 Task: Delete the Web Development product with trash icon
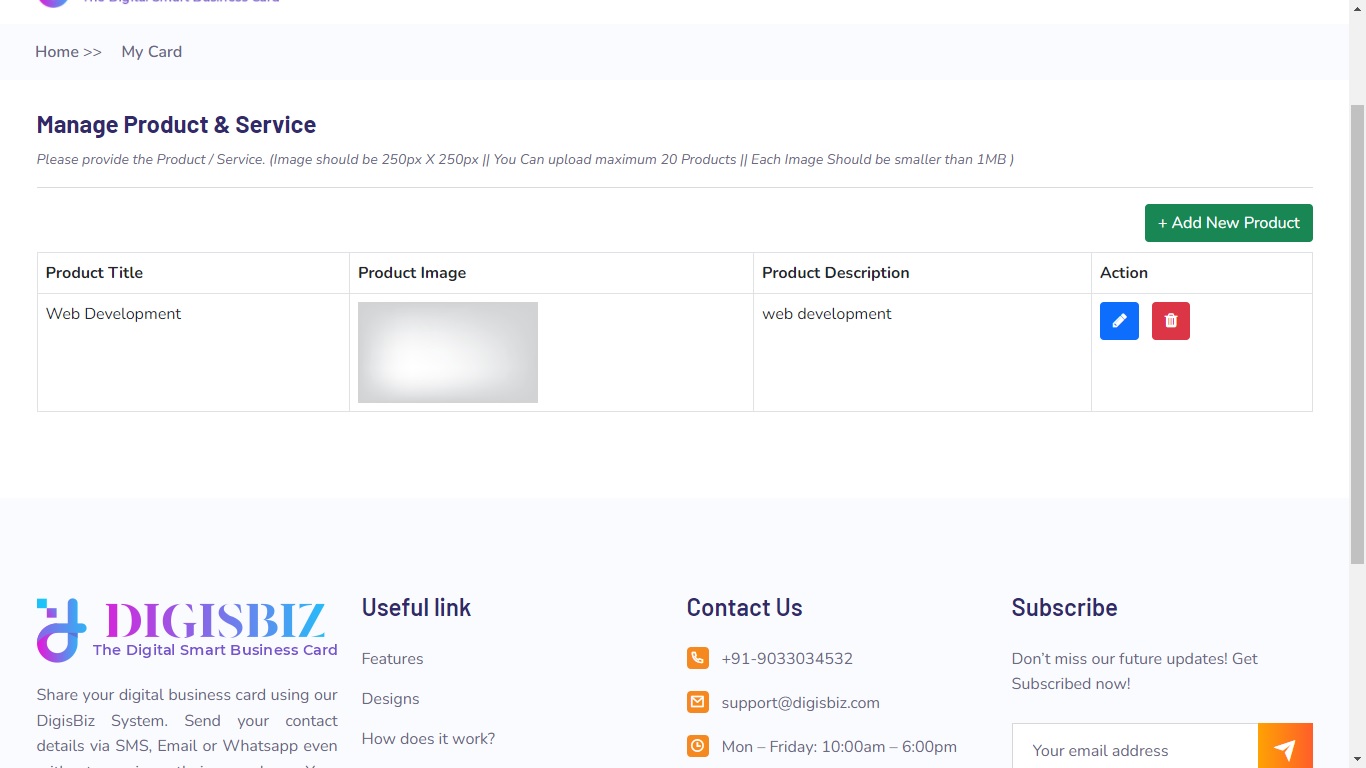point(1170,321)
